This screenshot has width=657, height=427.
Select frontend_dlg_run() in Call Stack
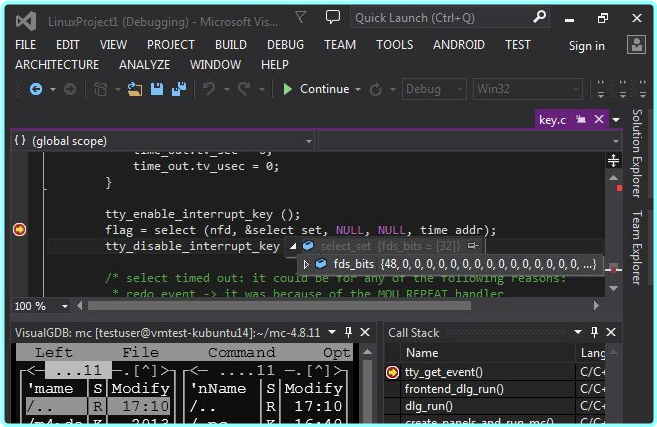click(454, 389)
